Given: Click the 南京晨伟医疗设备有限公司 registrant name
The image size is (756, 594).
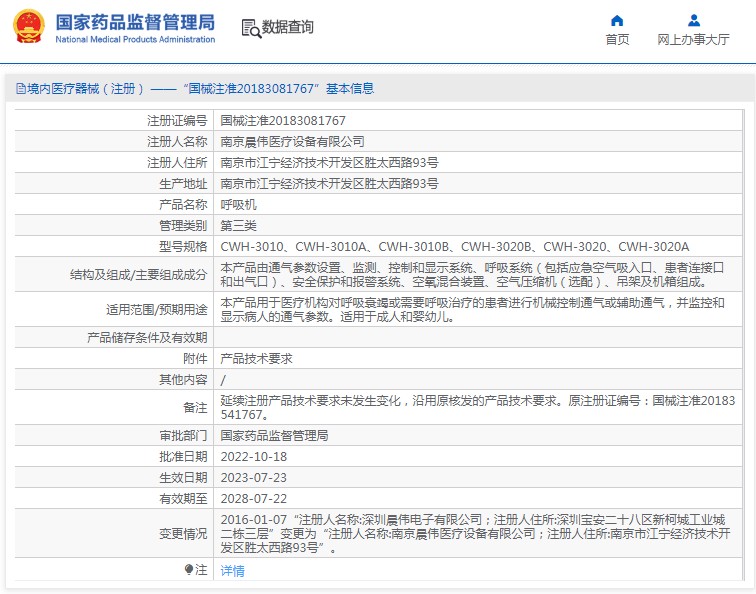Looking at the screenshot, I should point(293,142).
